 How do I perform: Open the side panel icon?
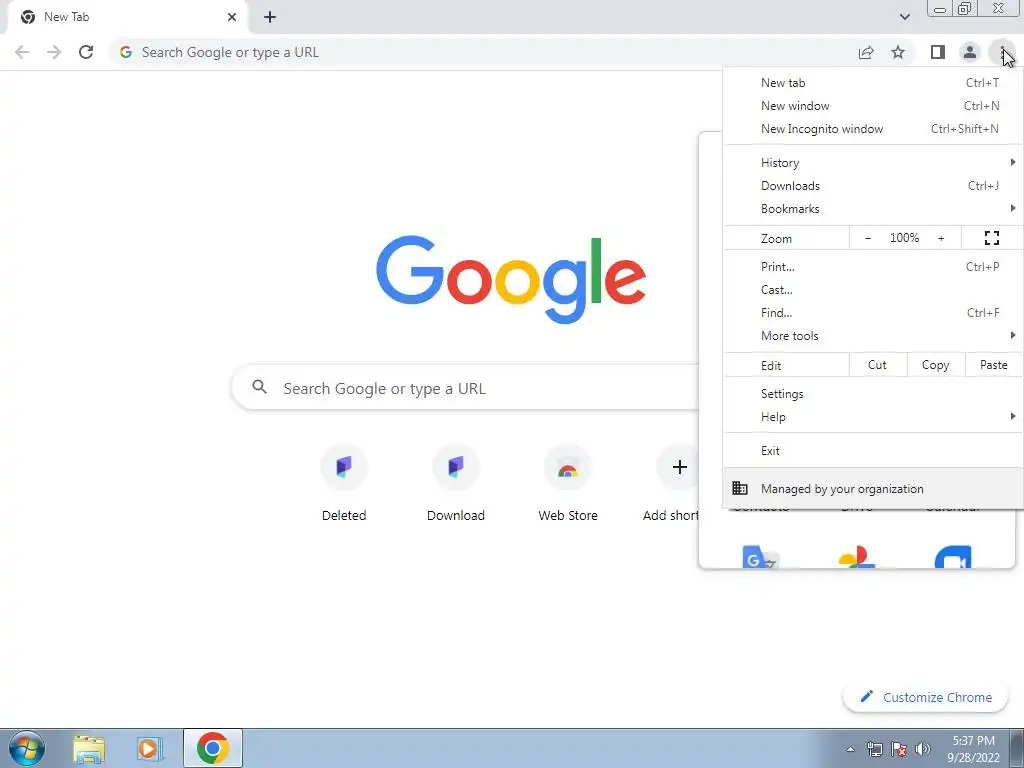click(938, 52)
